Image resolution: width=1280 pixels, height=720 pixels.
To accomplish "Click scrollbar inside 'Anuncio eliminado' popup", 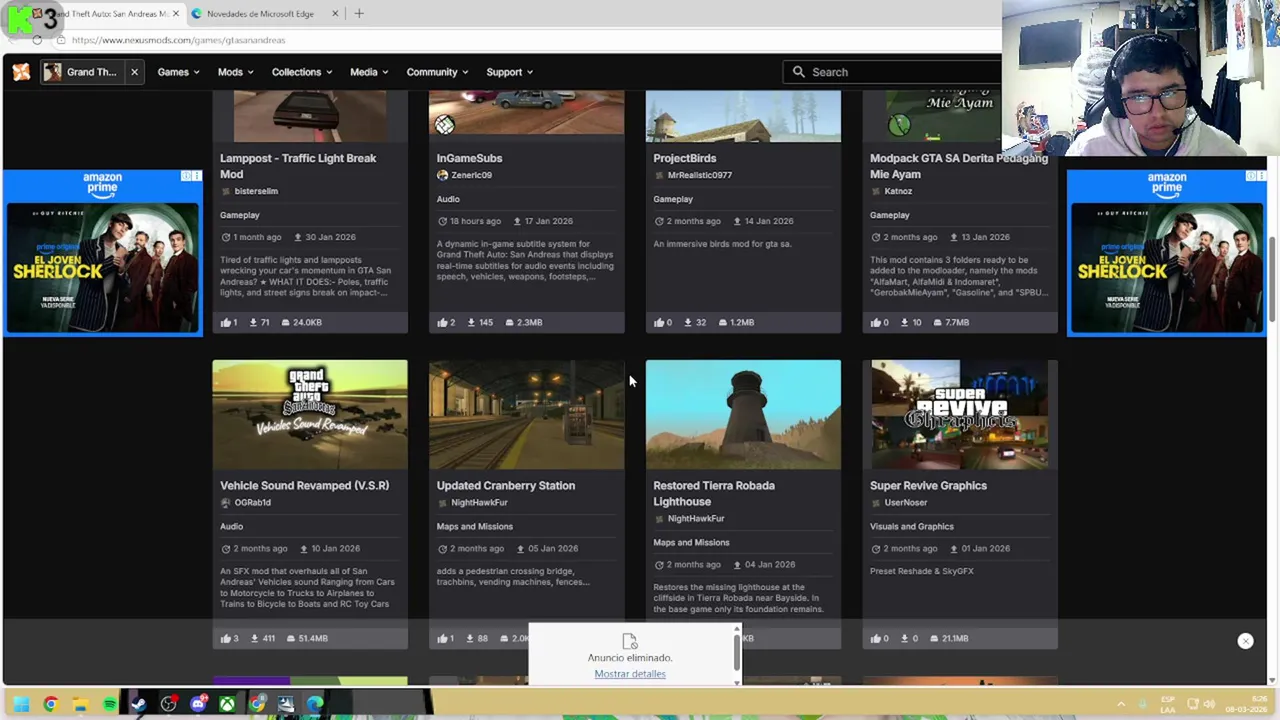I will [738, 655].
